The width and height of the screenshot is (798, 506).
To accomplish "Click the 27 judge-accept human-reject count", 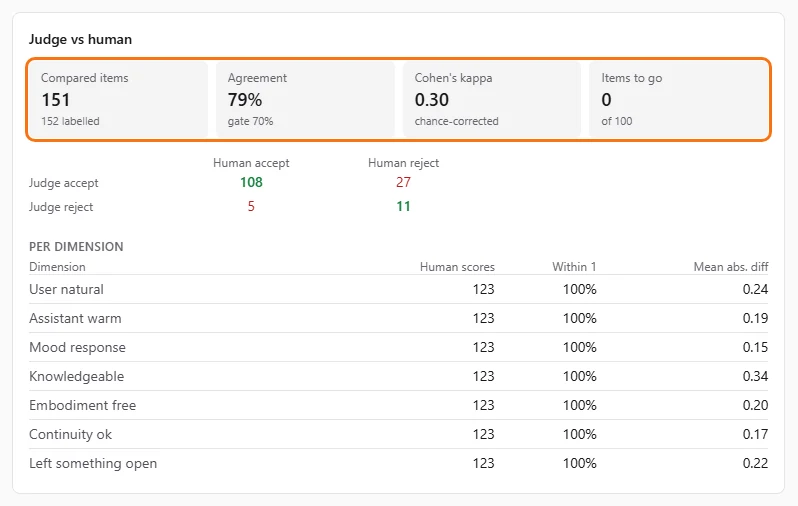I will click(x=403, y=182).
